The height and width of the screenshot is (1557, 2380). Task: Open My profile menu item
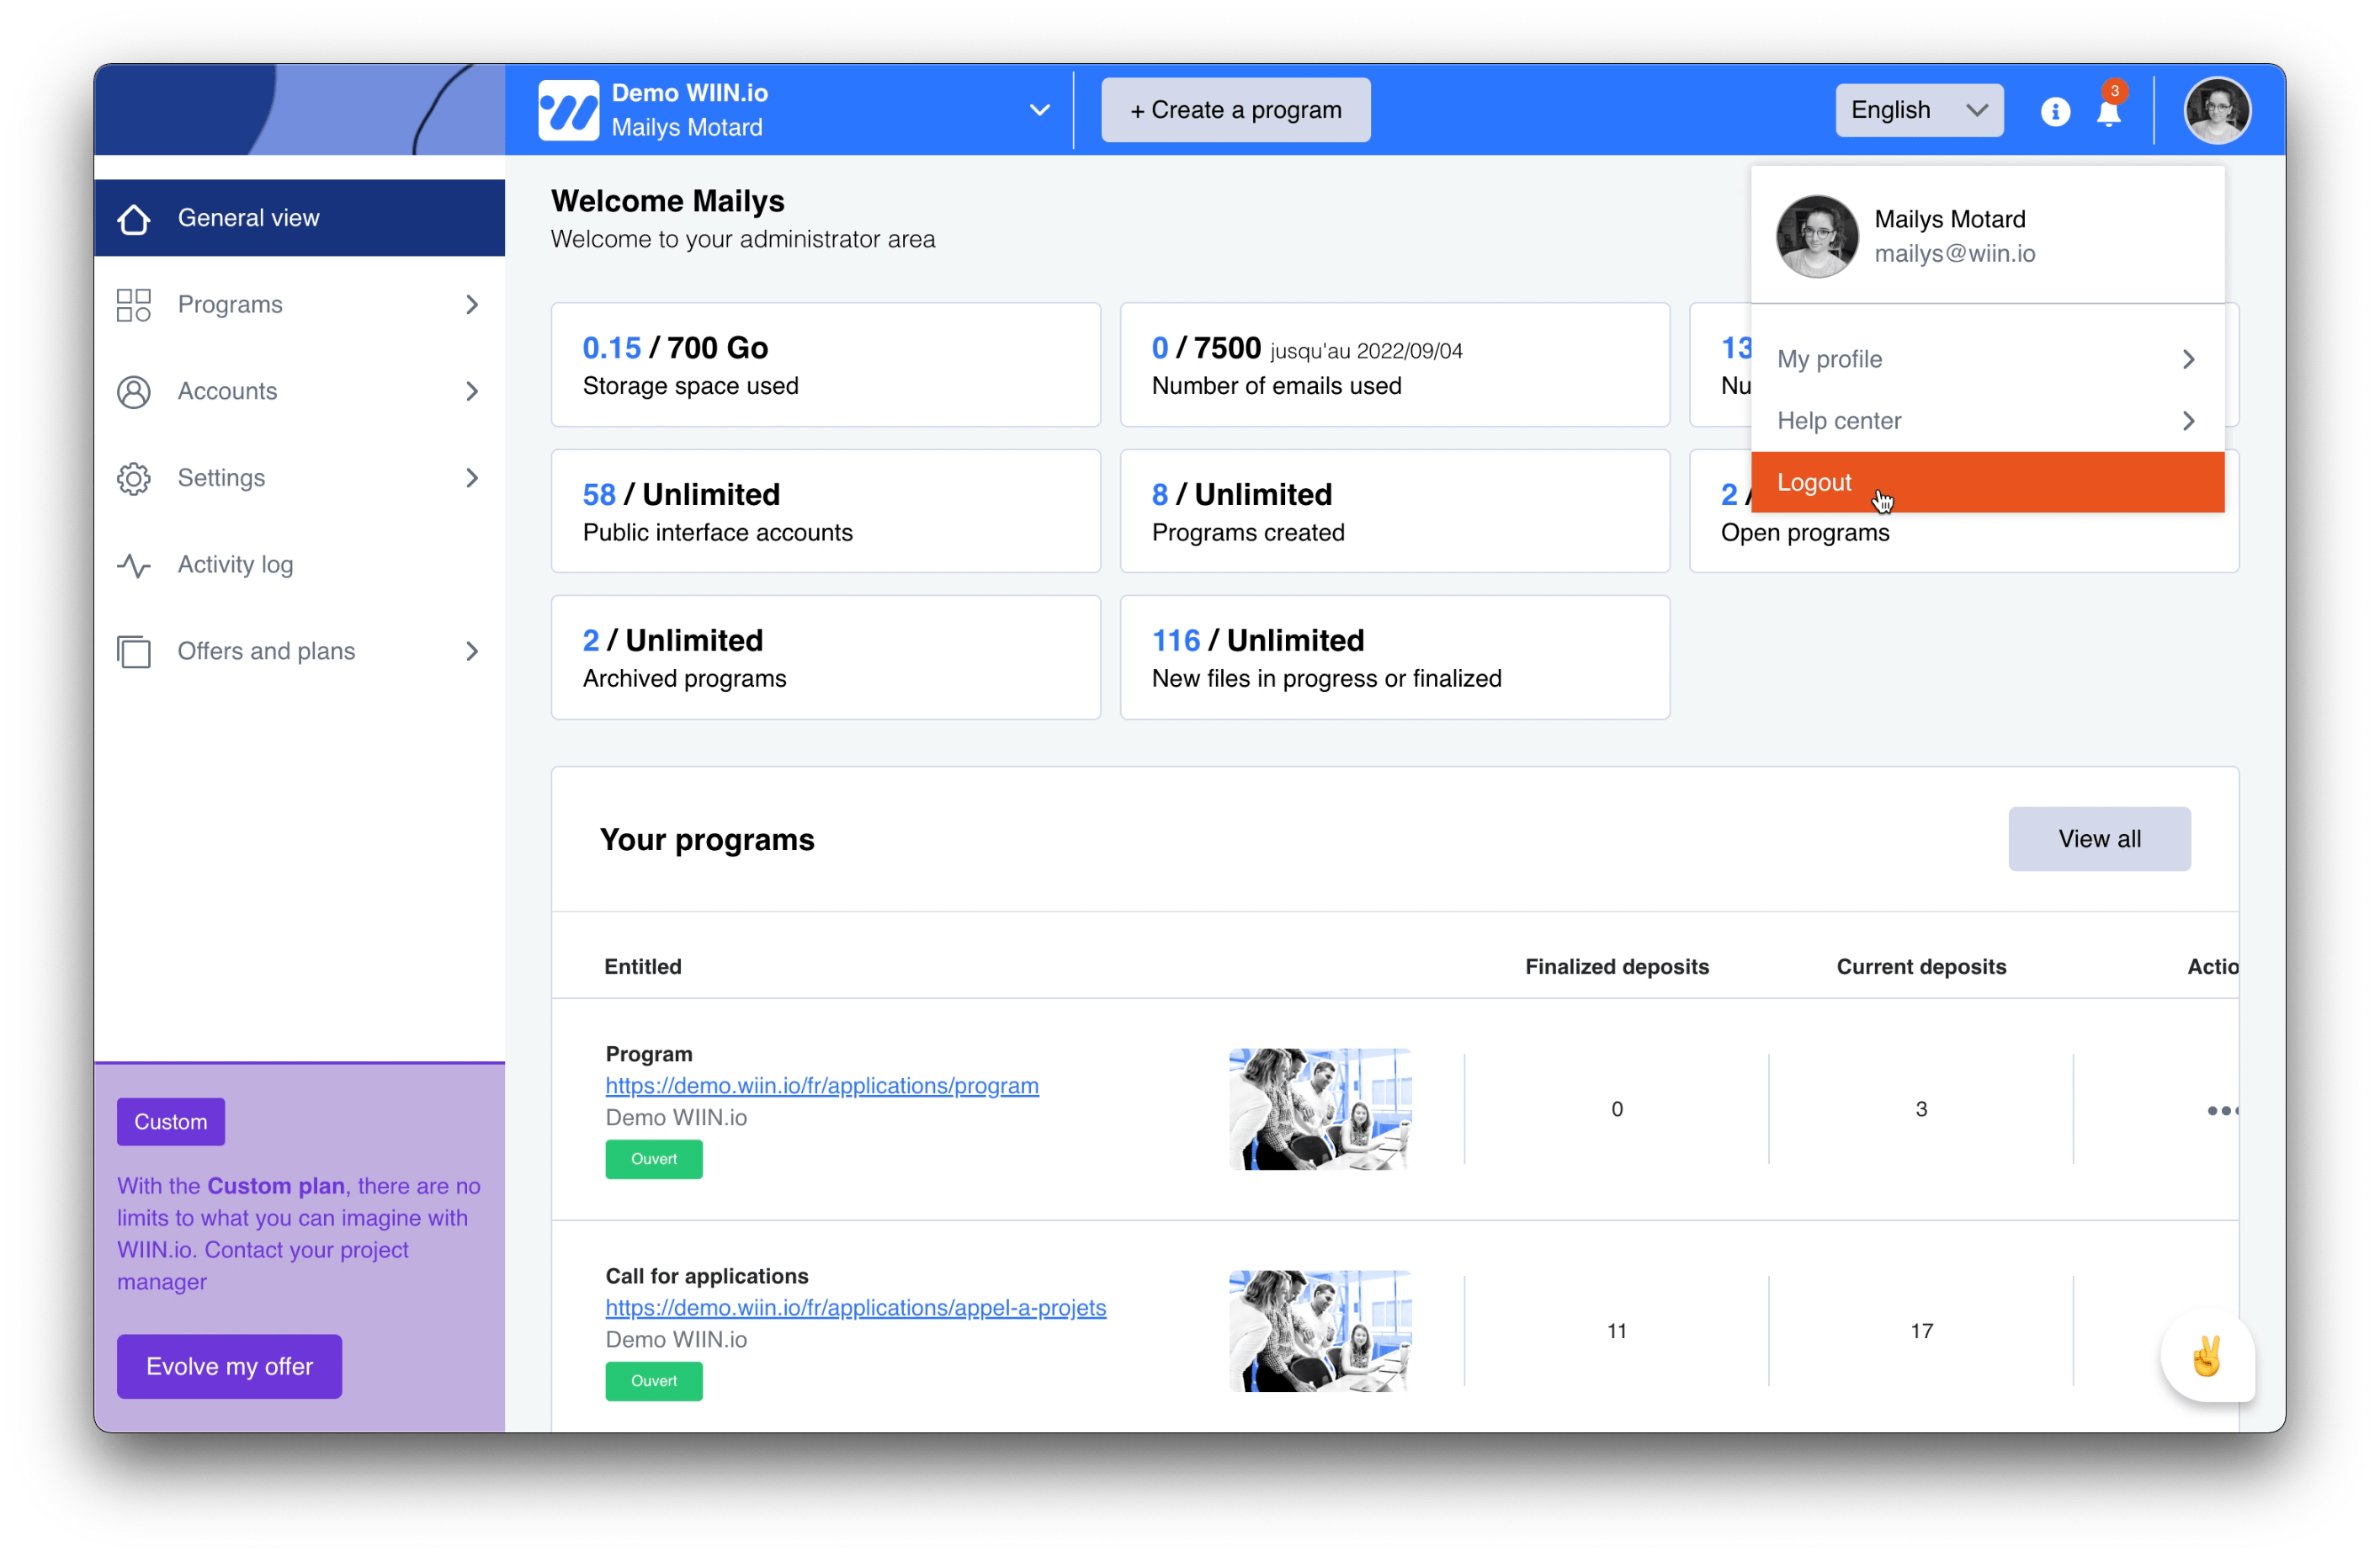[x=1985, y=358]
